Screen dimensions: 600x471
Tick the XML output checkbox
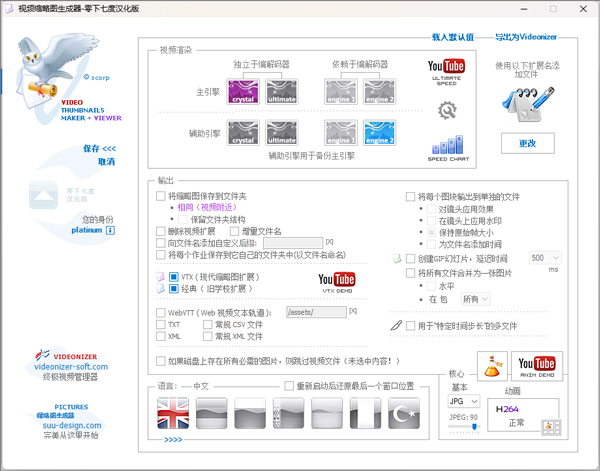tap(161, 336)
